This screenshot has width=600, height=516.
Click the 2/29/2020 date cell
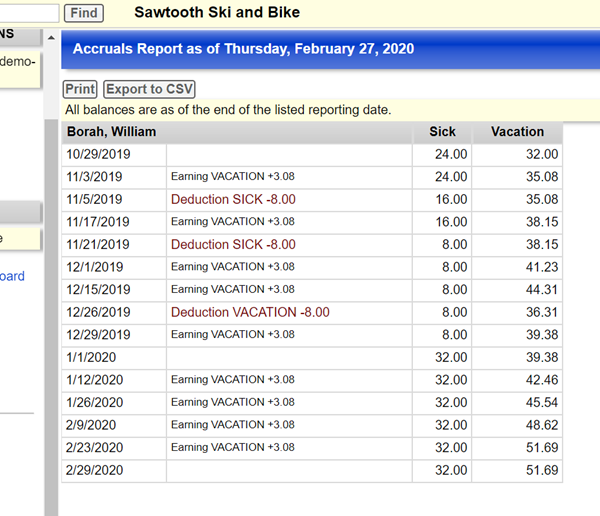94,470
